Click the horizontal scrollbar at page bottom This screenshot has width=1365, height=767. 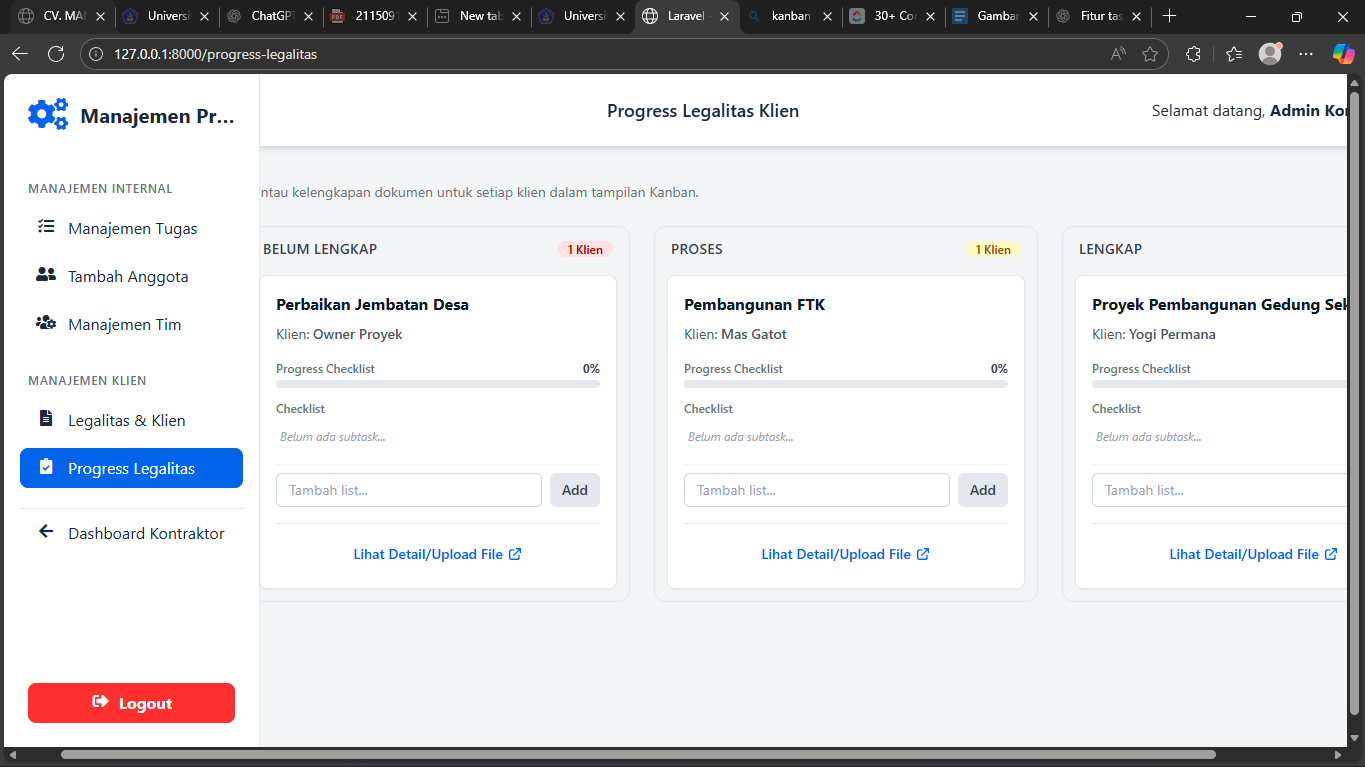(640, 755)
